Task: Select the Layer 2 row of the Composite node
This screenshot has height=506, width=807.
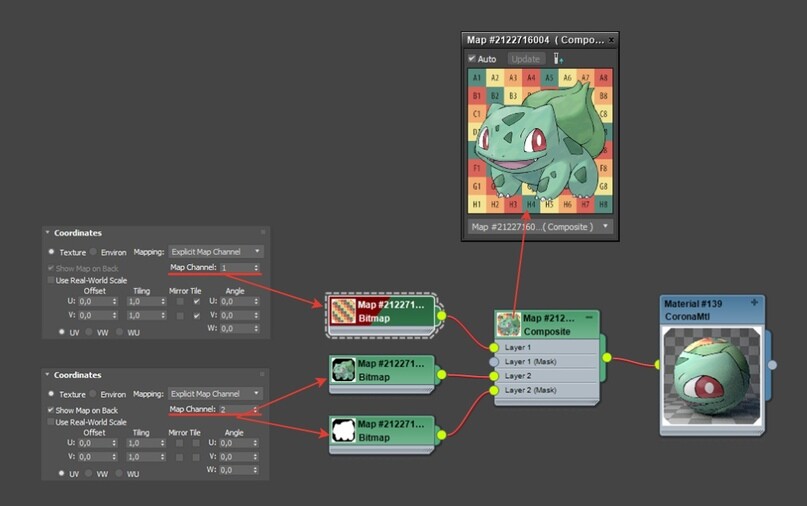Action: coord(547,376)
